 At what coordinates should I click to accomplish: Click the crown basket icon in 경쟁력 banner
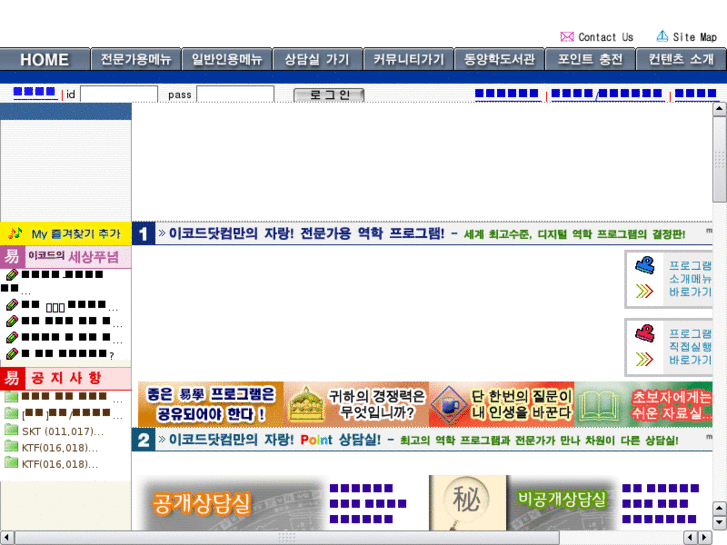306,404
